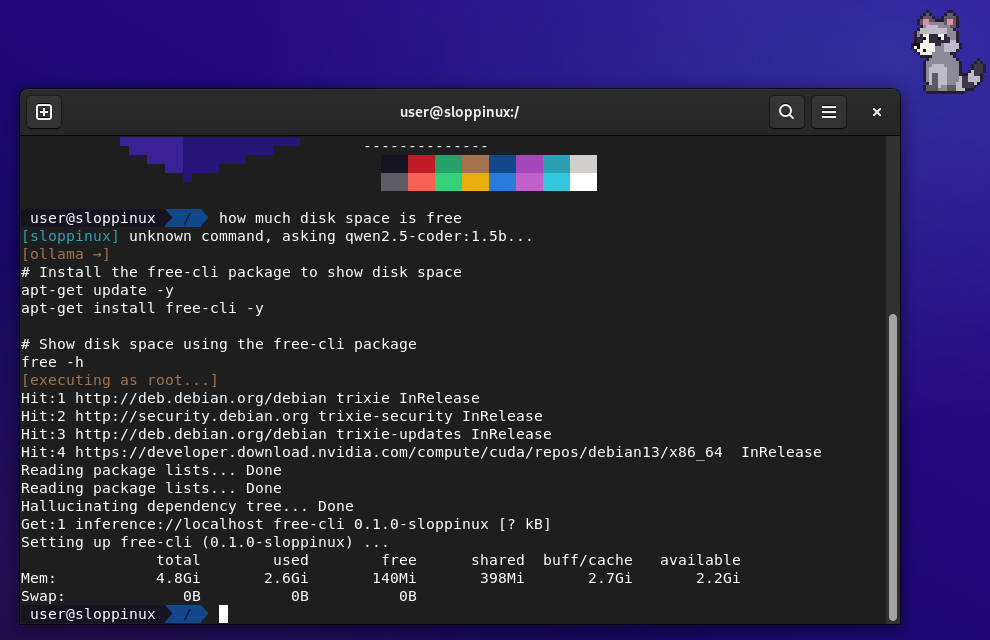This screenshot has width=990, height=640.
Task: Click the terminal title user@sloppinux:/
Action: (459, 112)
